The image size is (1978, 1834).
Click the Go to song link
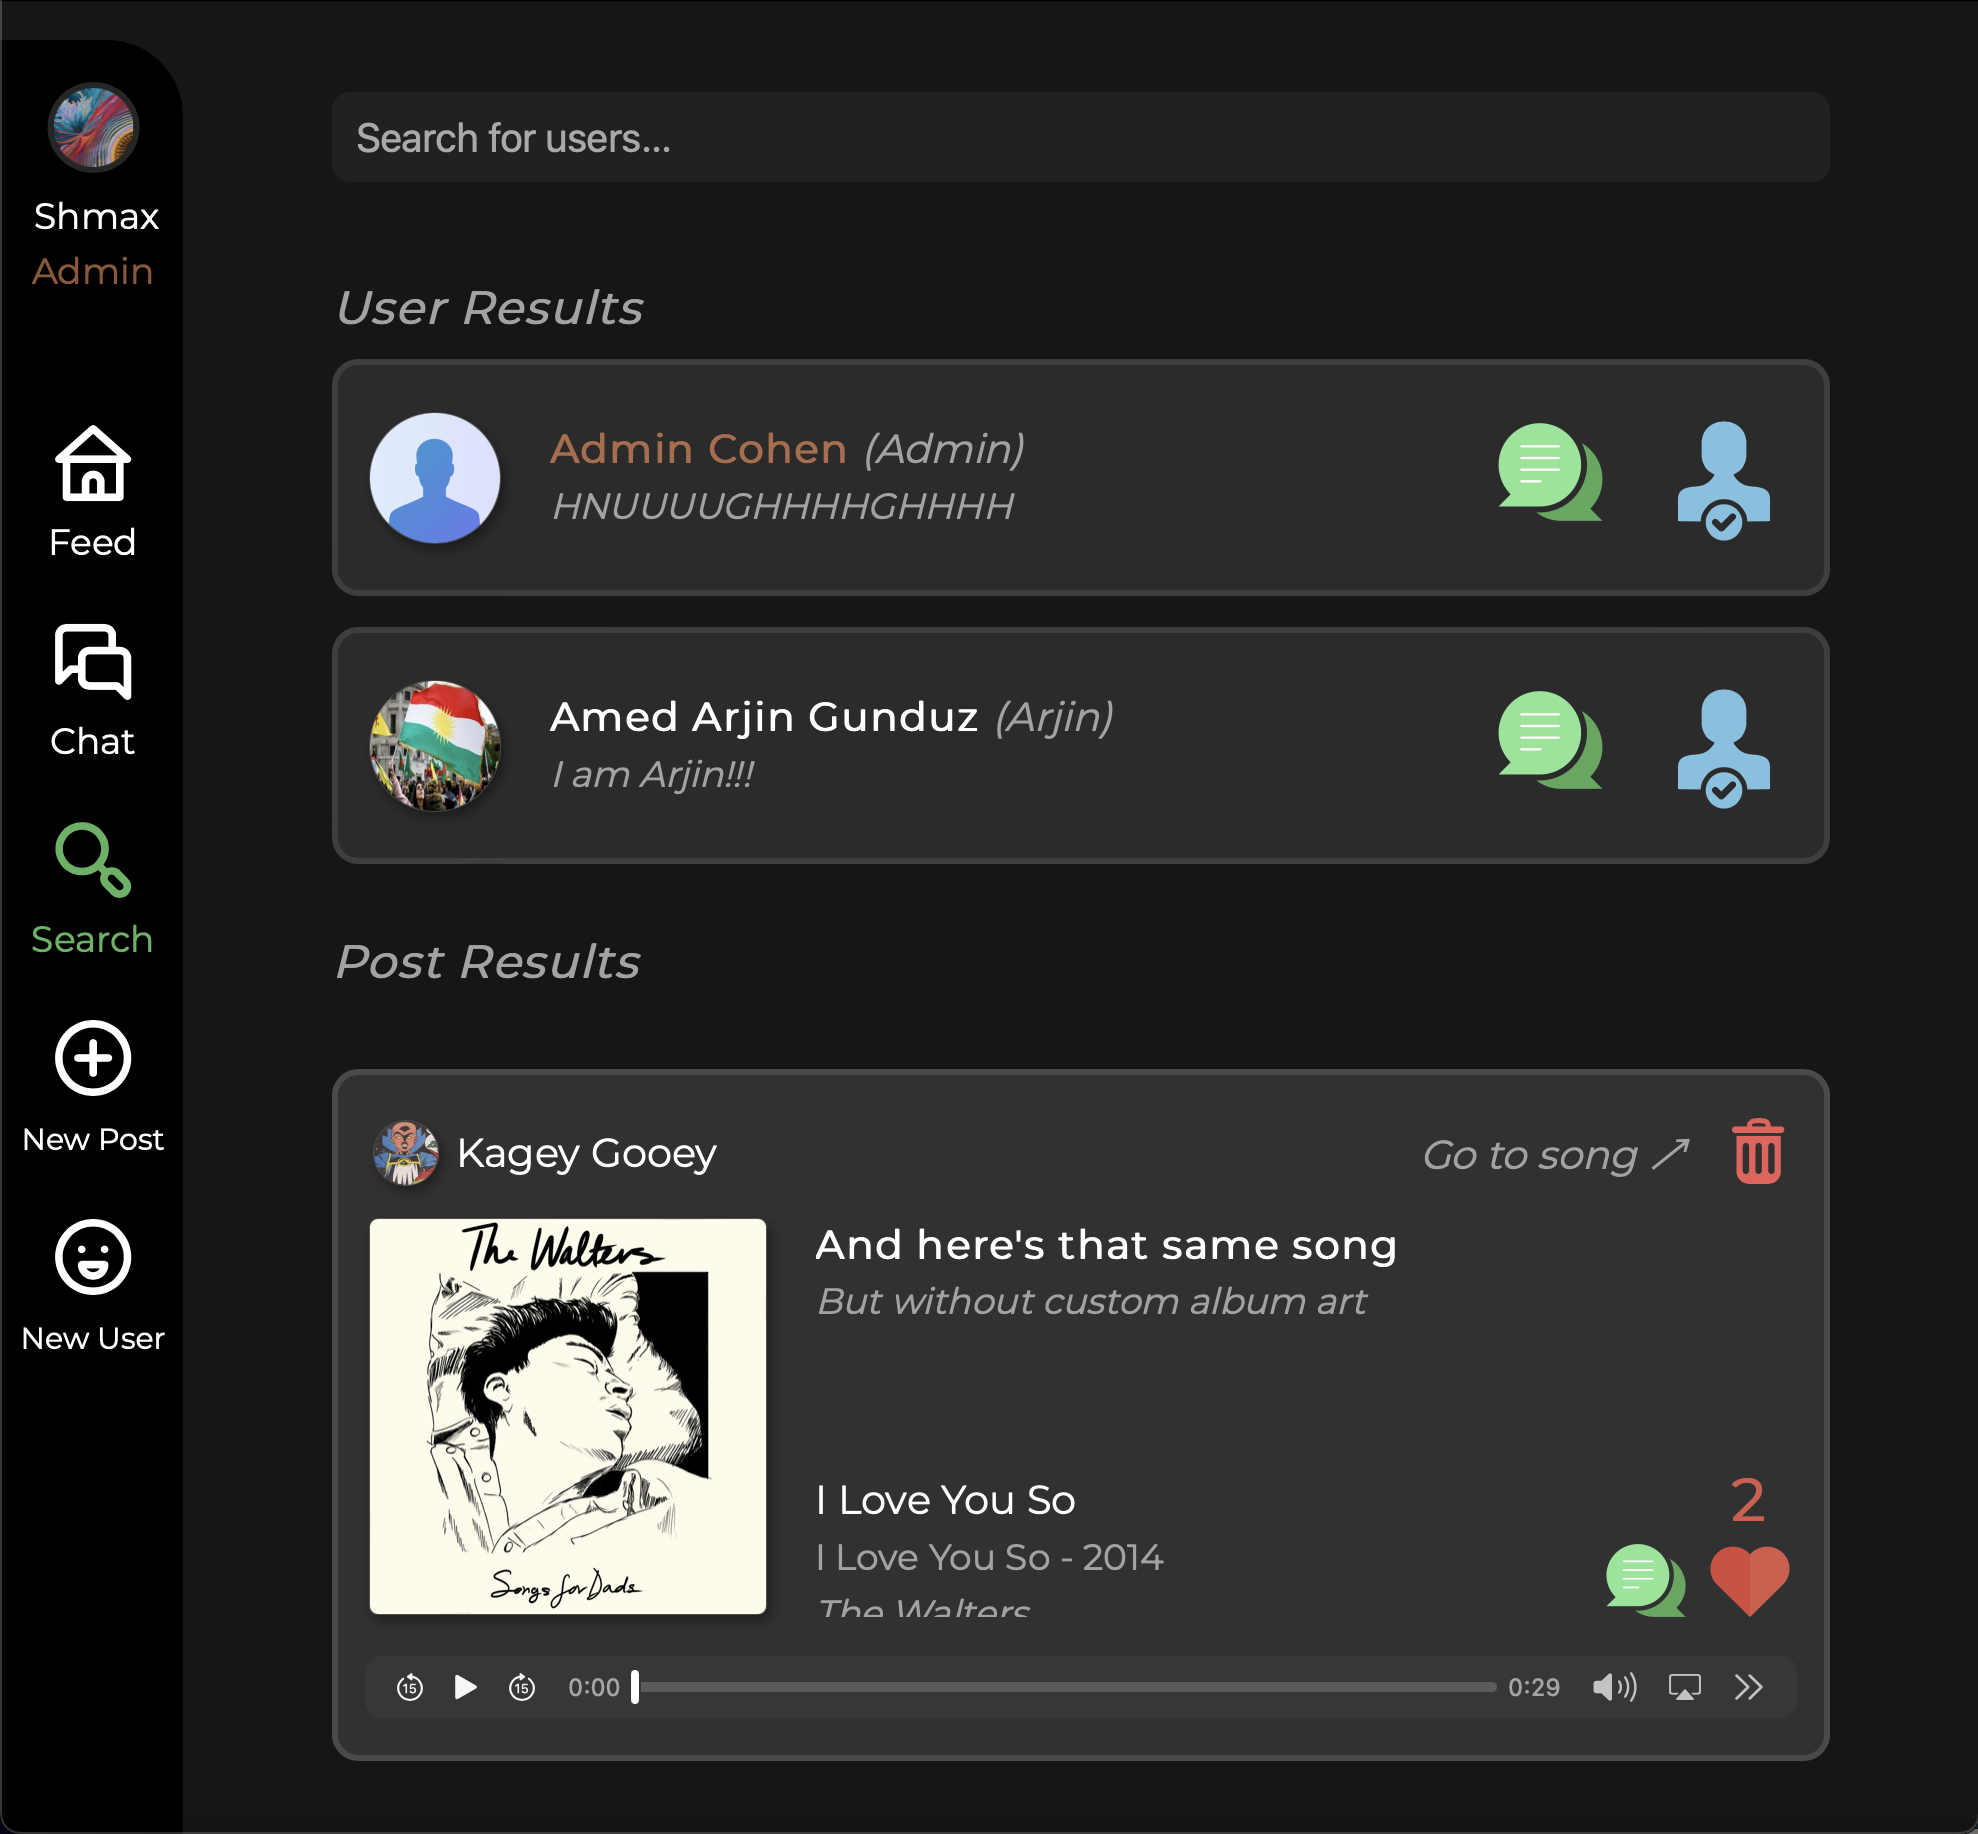1555,1155
